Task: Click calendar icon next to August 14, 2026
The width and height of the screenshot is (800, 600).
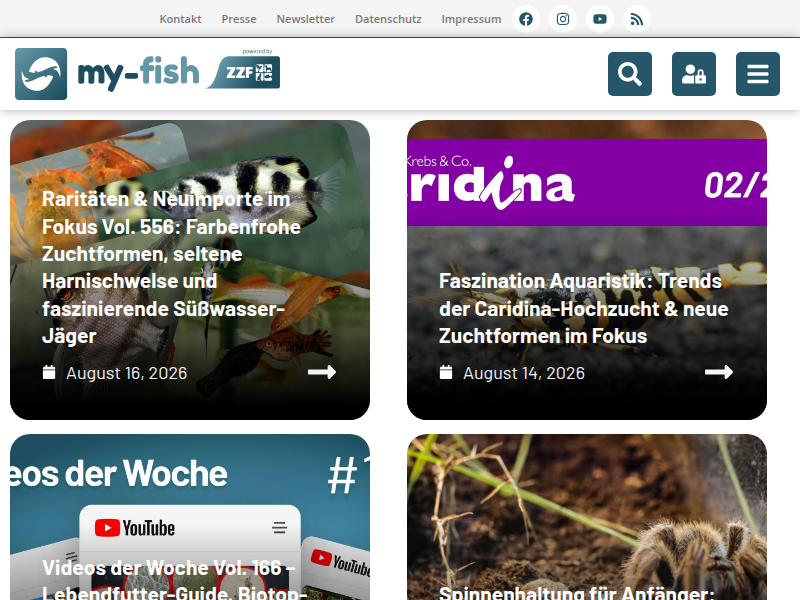Action: click(x=446, y=372)
